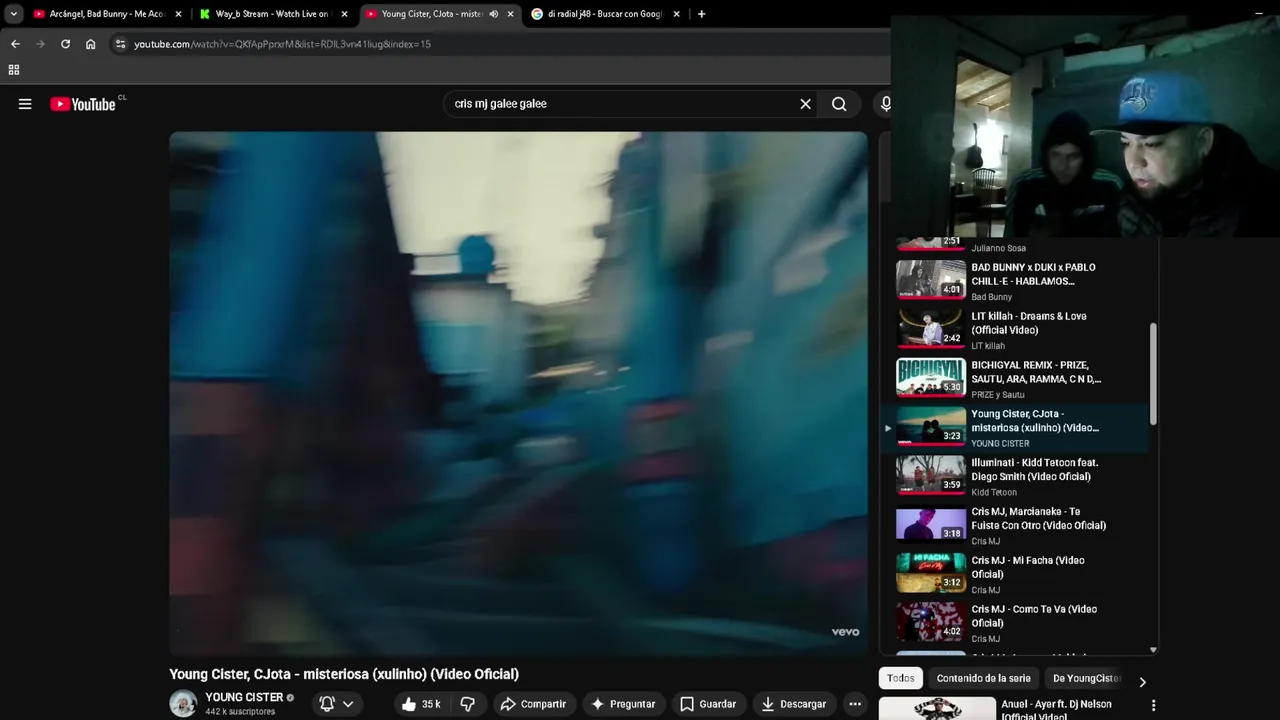Open the tab search dropdown arrow
1280x720 pixels.
(13, 14)
